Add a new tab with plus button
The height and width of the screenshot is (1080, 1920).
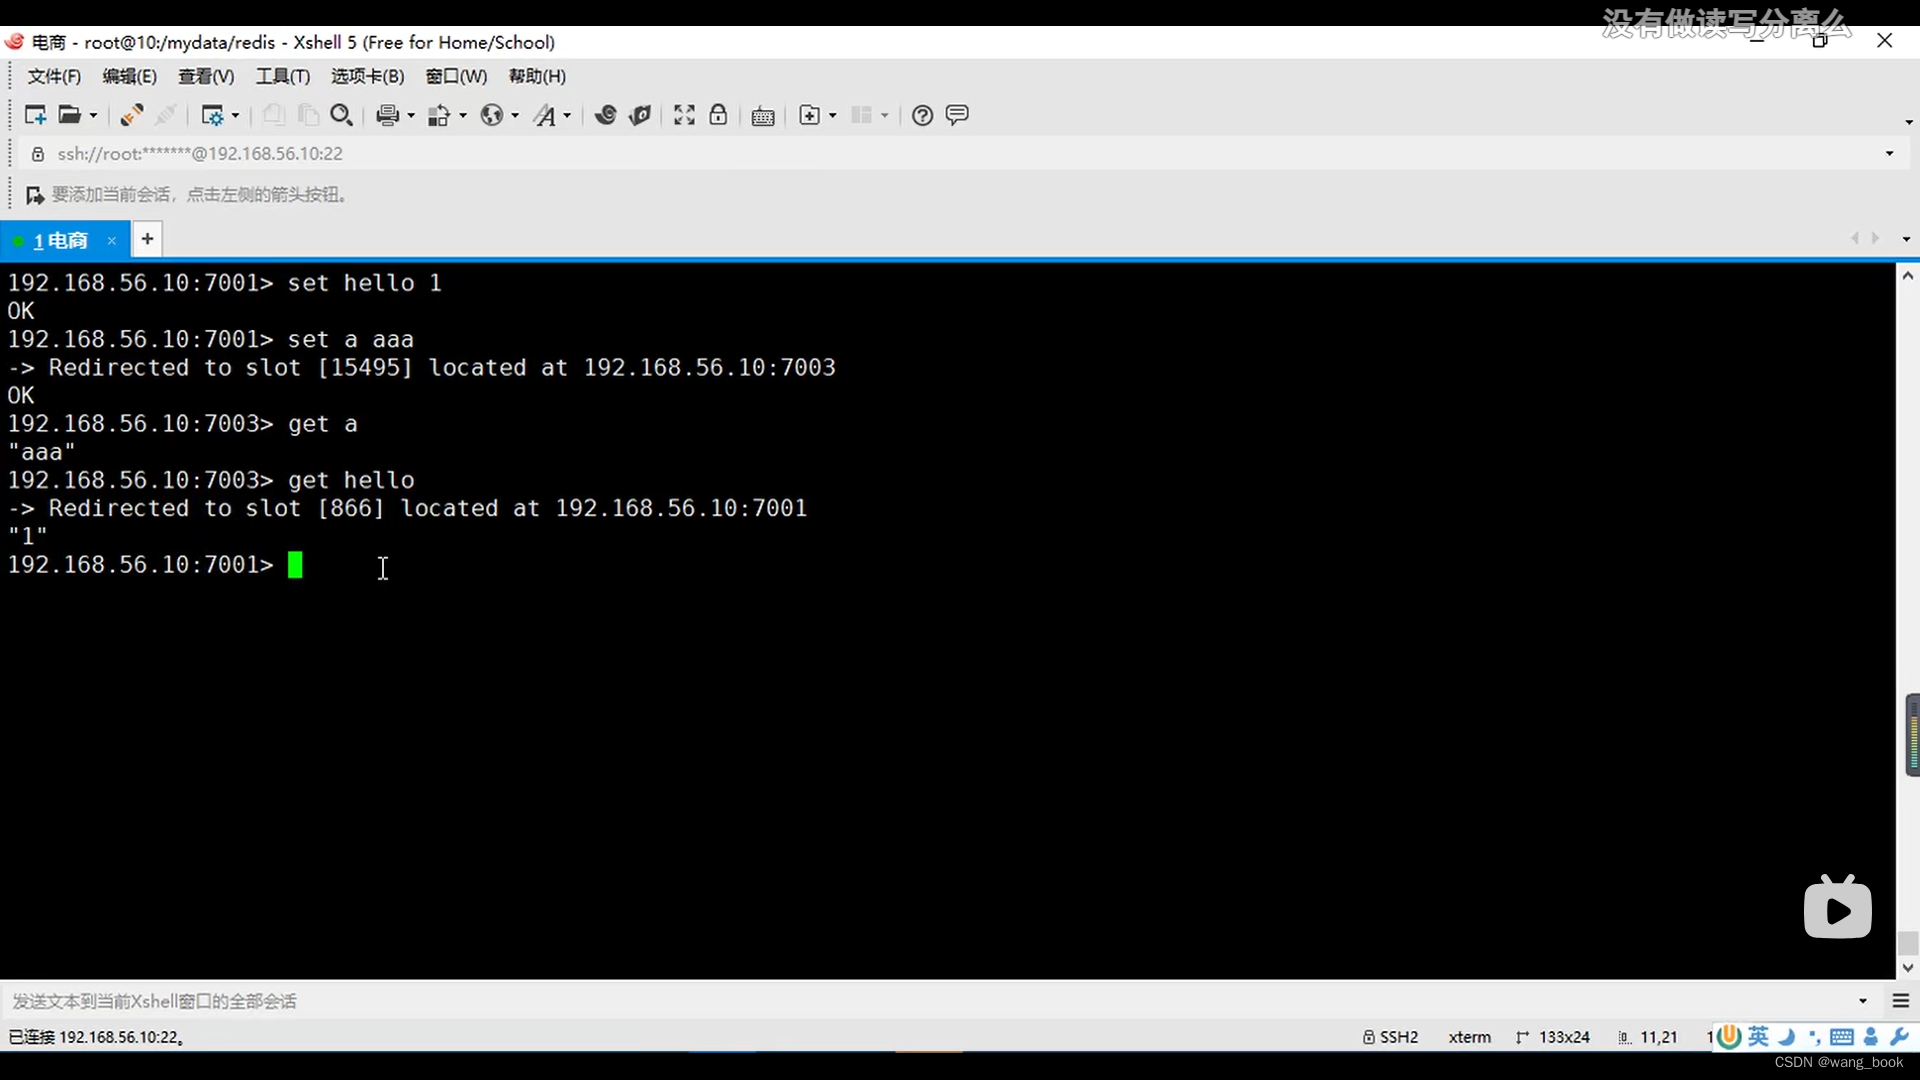pyautogui.click(x=147, y=239)
